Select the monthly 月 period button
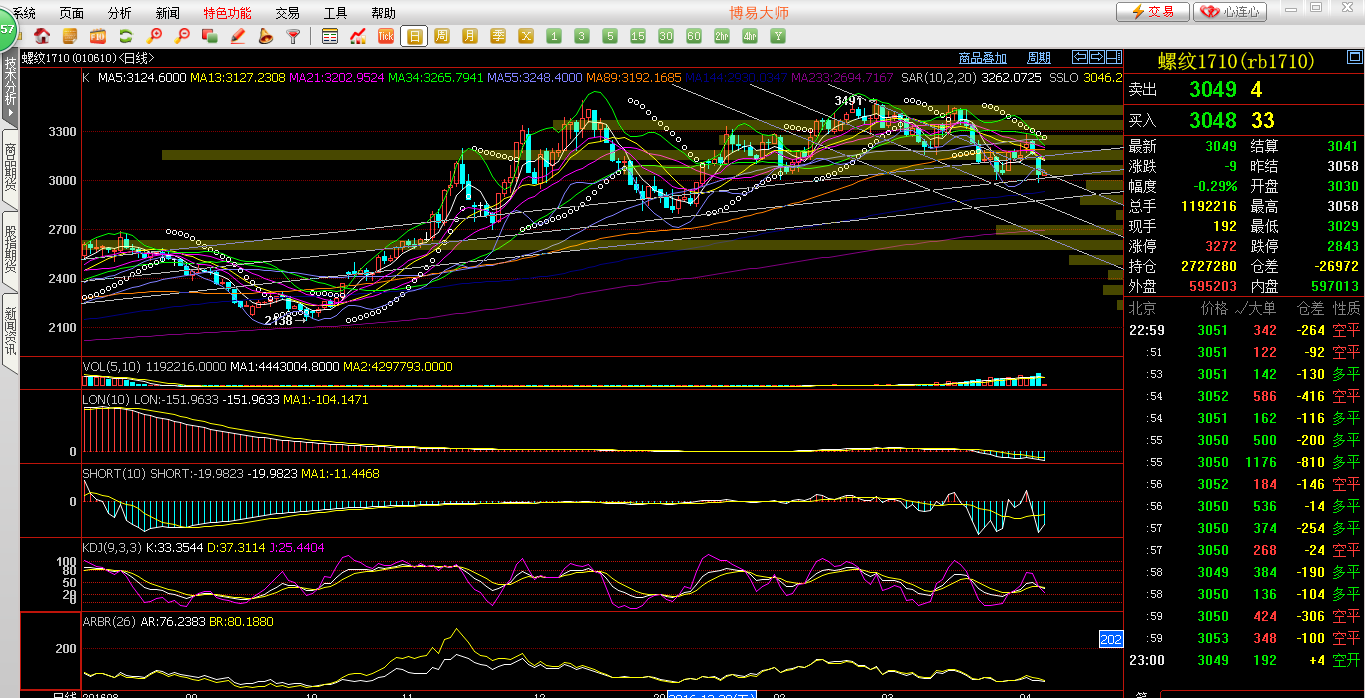This screenshot has height=698, width=1365. [470, 36]
